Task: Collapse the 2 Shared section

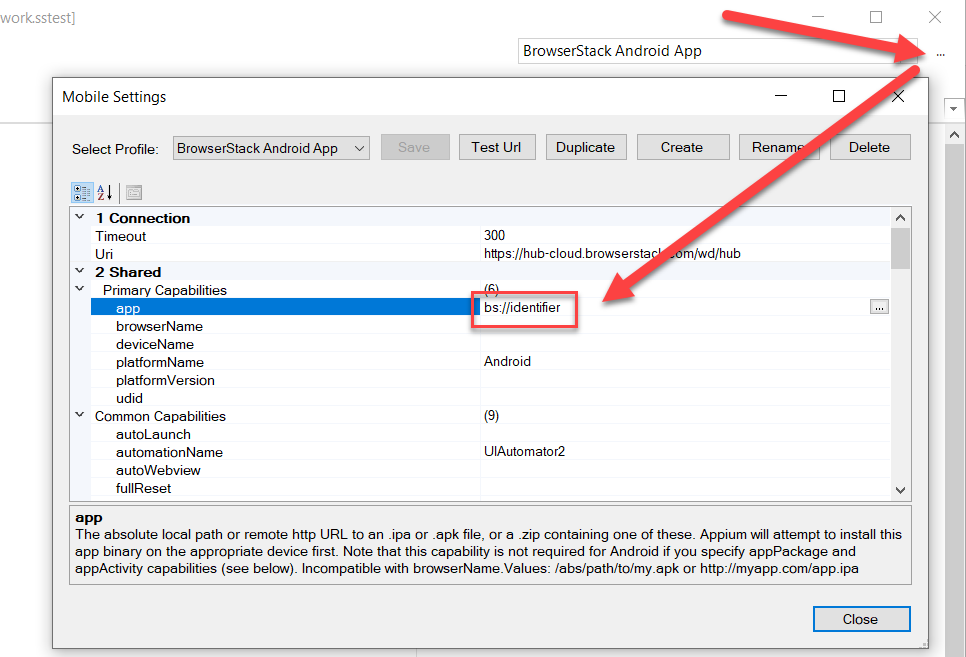Action: pyautogui.click(x=80, y=272)
